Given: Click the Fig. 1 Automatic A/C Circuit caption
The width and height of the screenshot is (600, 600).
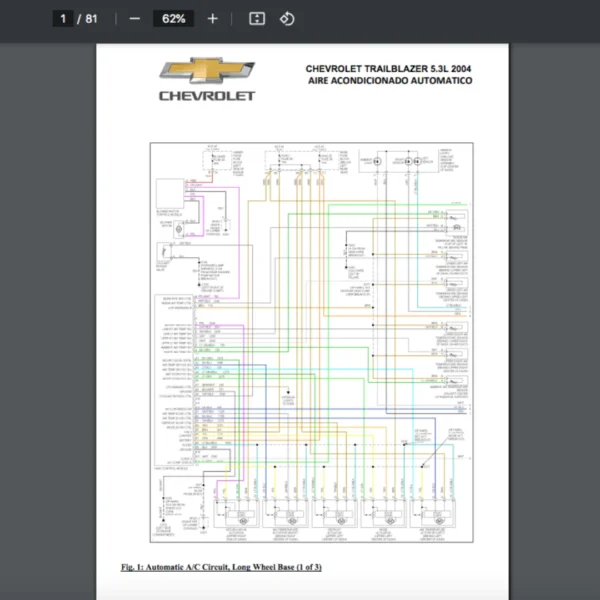Looking at the screenshot, I should pos(221,568).
